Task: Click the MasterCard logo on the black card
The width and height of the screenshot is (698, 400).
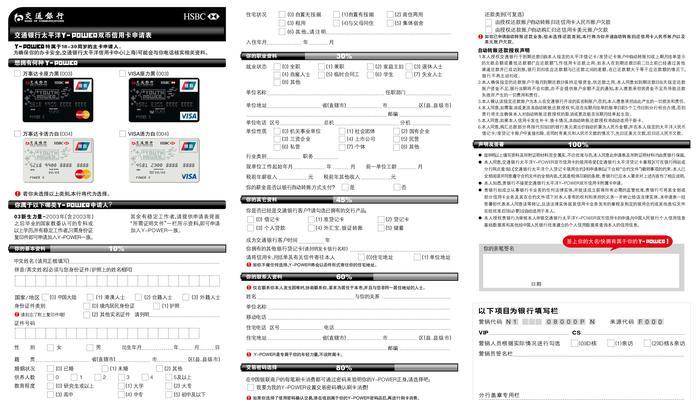Action: point(82,115)
